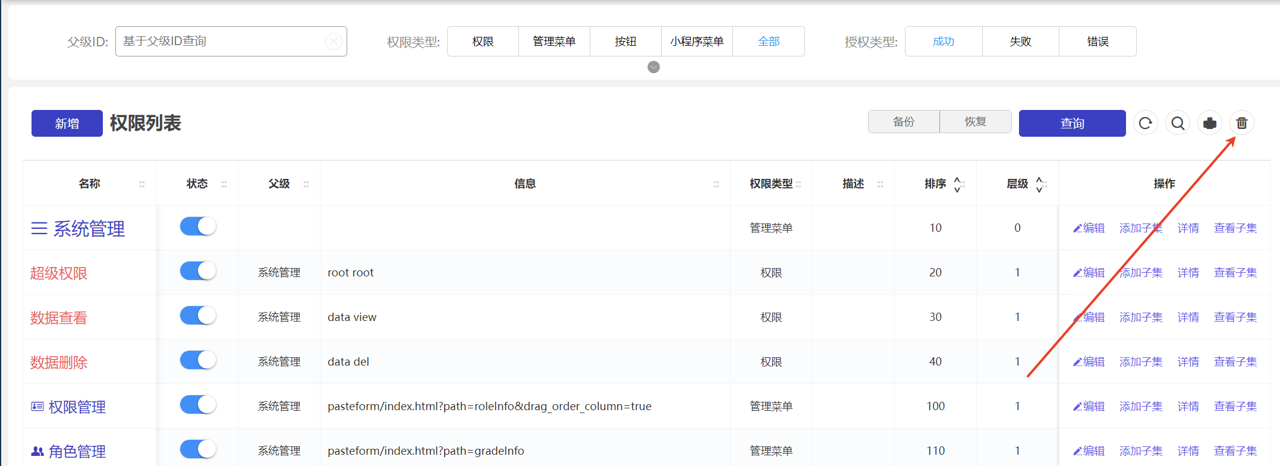Click the 名称 column drag handle

142,184
